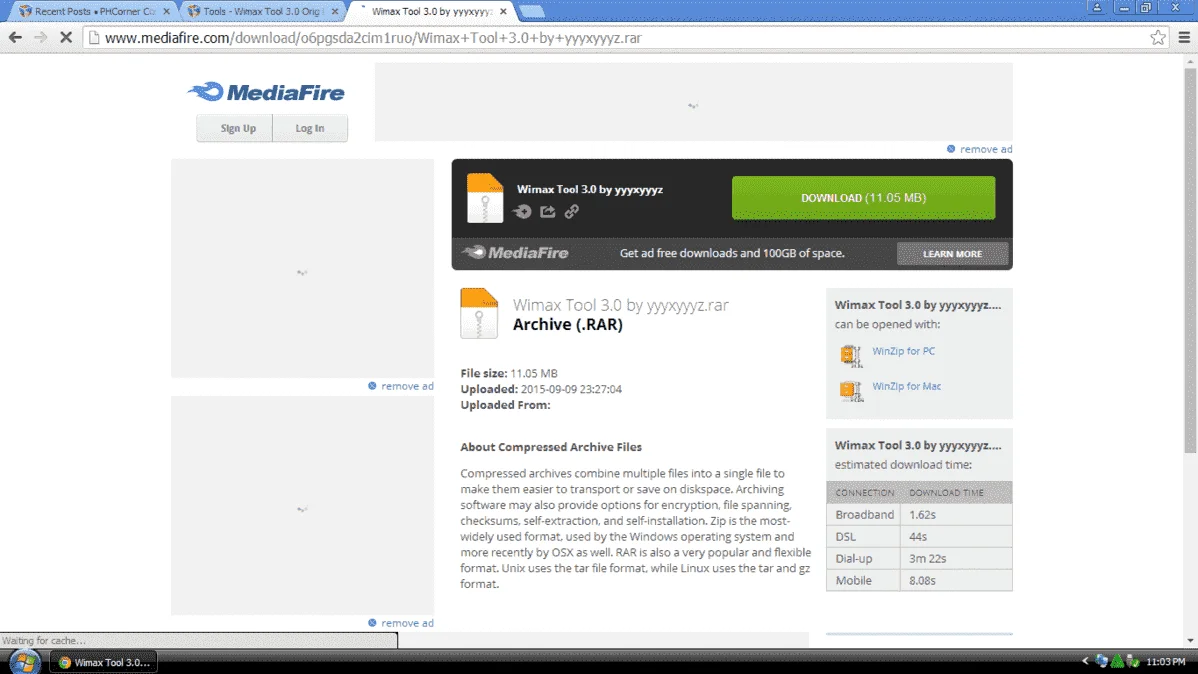Click the MediaFire logo at the top

[266, 92]
